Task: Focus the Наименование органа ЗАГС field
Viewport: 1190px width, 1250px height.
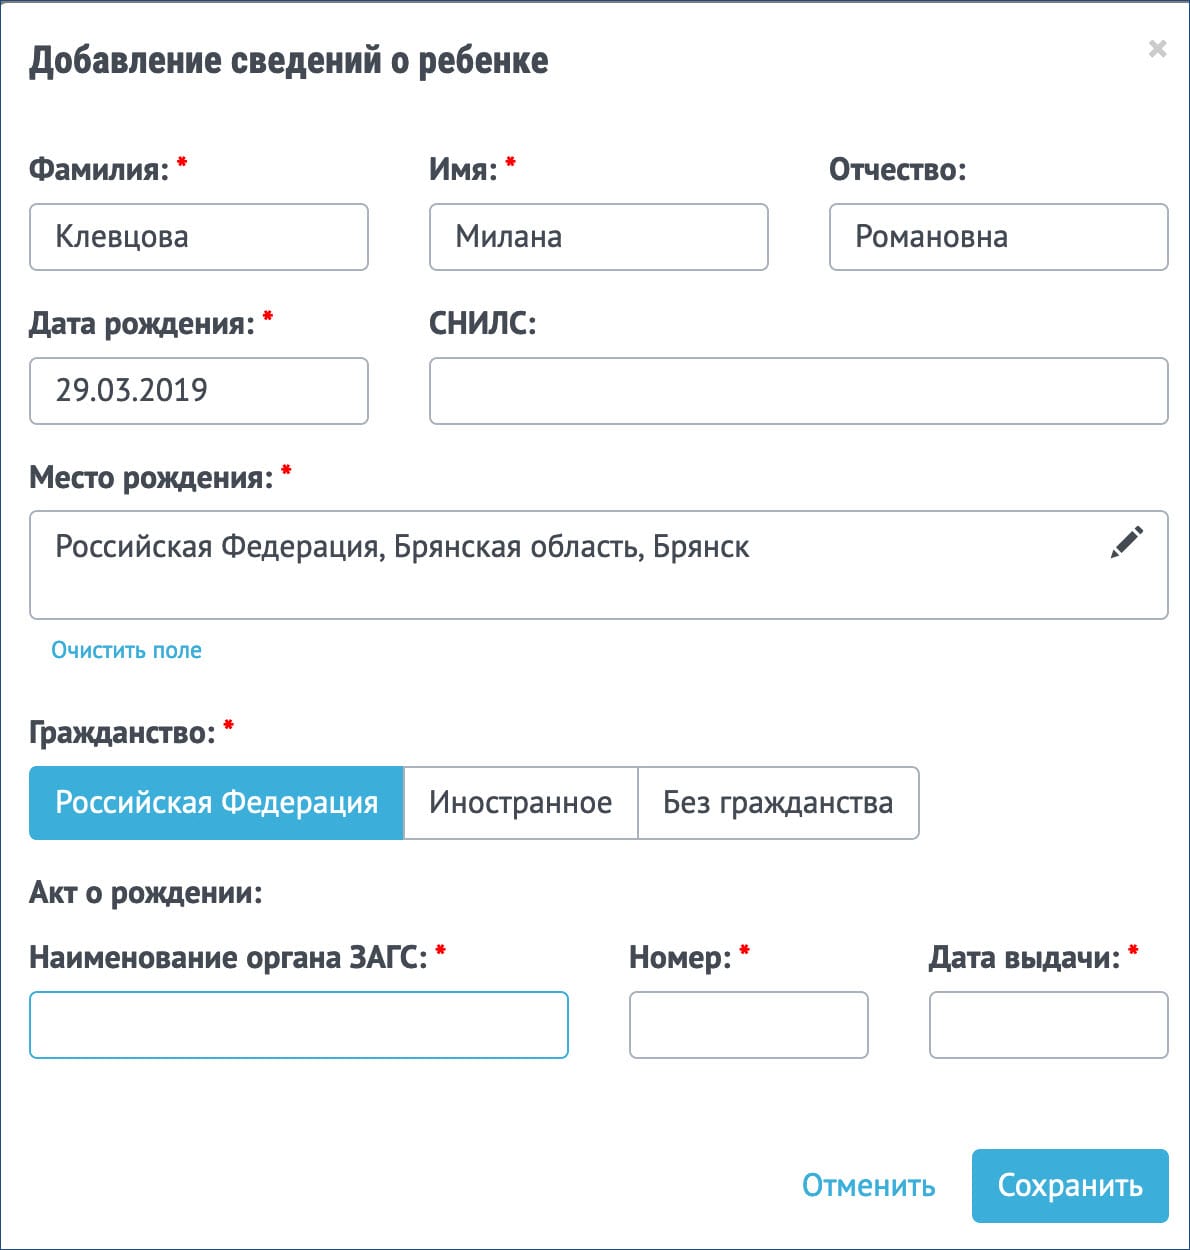Action: (299, 1025)
